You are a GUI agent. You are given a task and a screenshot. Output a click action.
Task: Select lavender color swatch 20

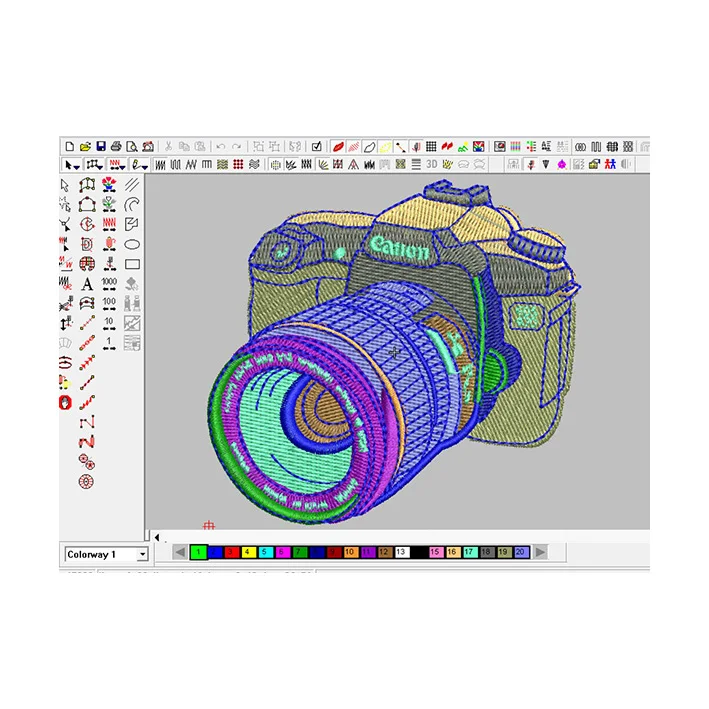[x=521, y=552]
